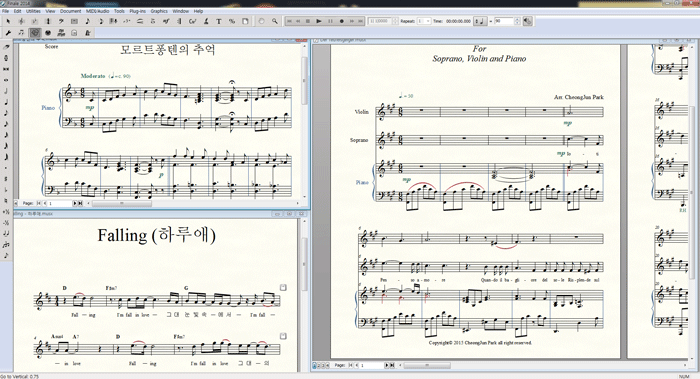Stop playback with the Stop button

coord(308,21)
